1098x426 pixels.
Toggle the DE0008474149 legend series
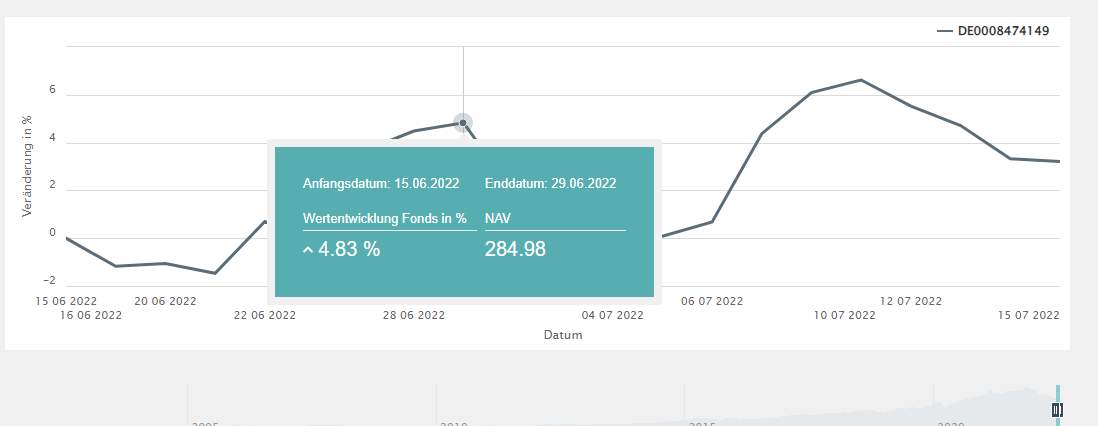[x=1003, y=31]
